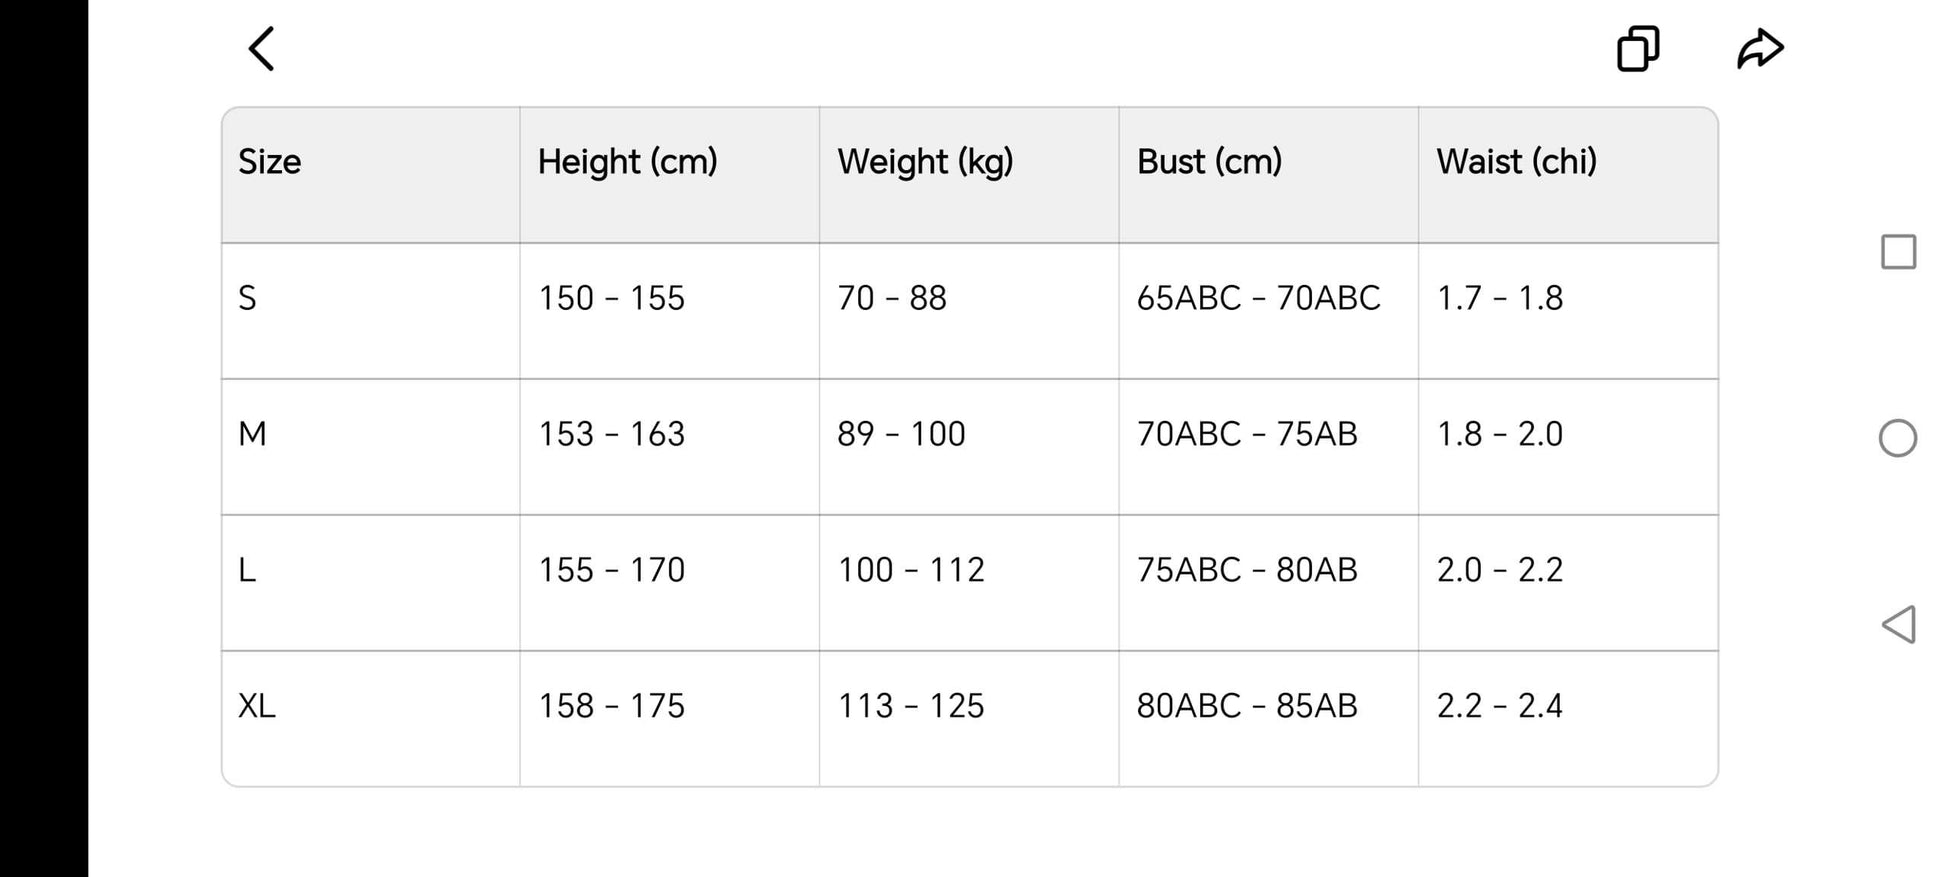The width and height of the screenshot is (1946, 877).
Task: Tap the 113 - 125 weight cell
Action: pyautogui.click(x=911, y=706)
